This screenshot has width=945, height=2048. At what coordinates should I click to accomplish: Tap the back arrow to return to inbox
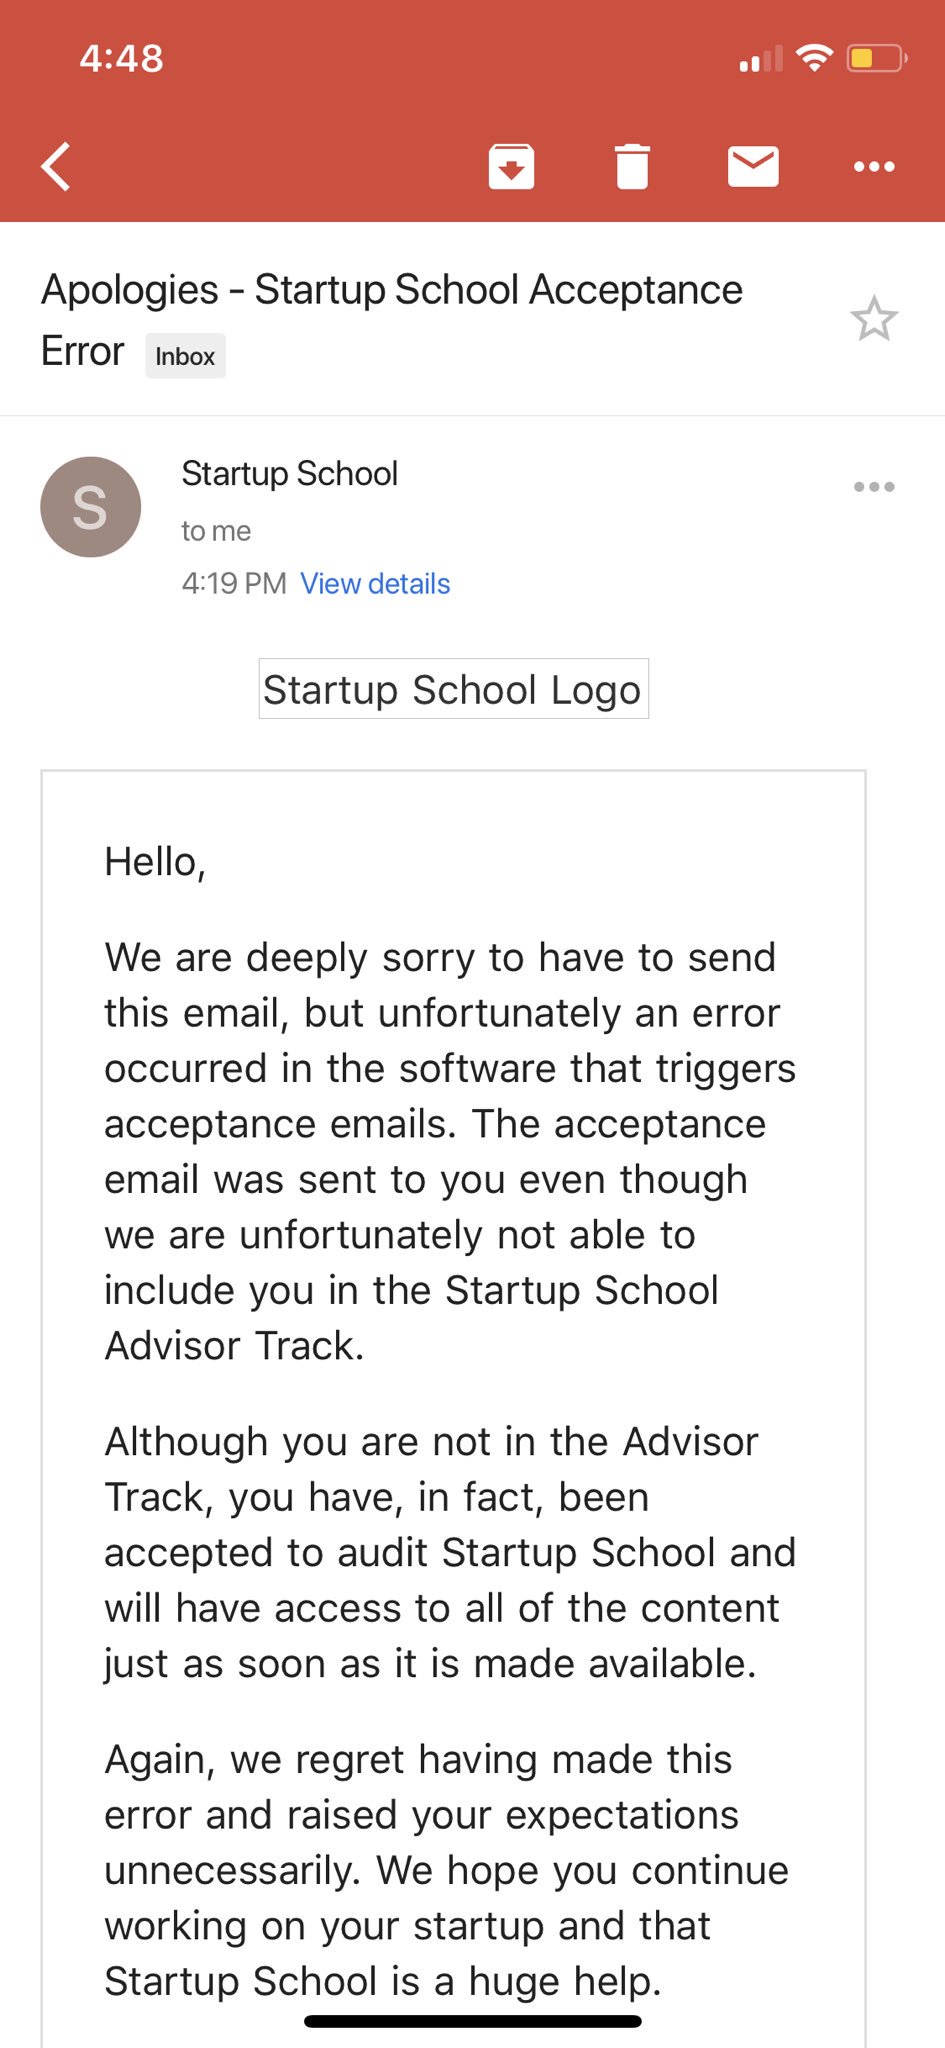(56, 166)
